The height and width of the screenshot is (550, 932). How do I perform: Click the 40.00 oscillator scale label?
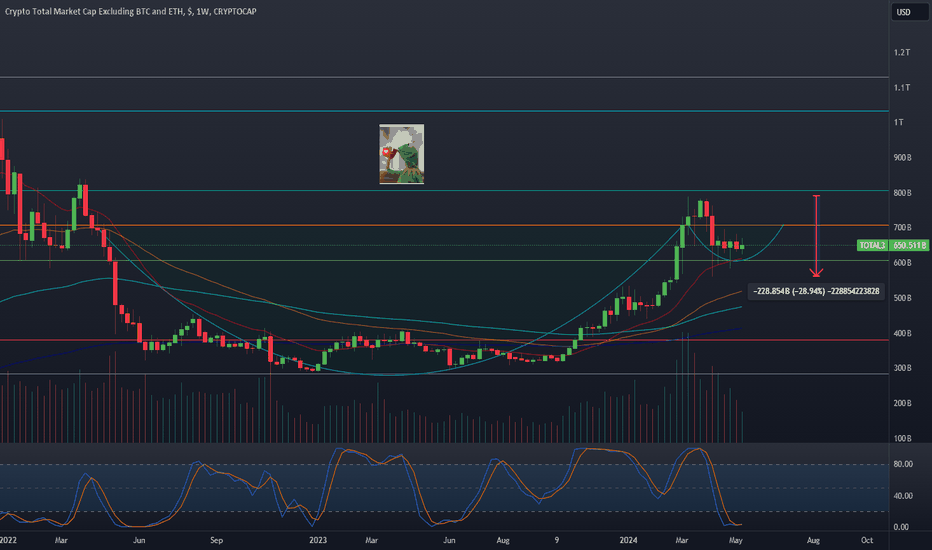903,495
